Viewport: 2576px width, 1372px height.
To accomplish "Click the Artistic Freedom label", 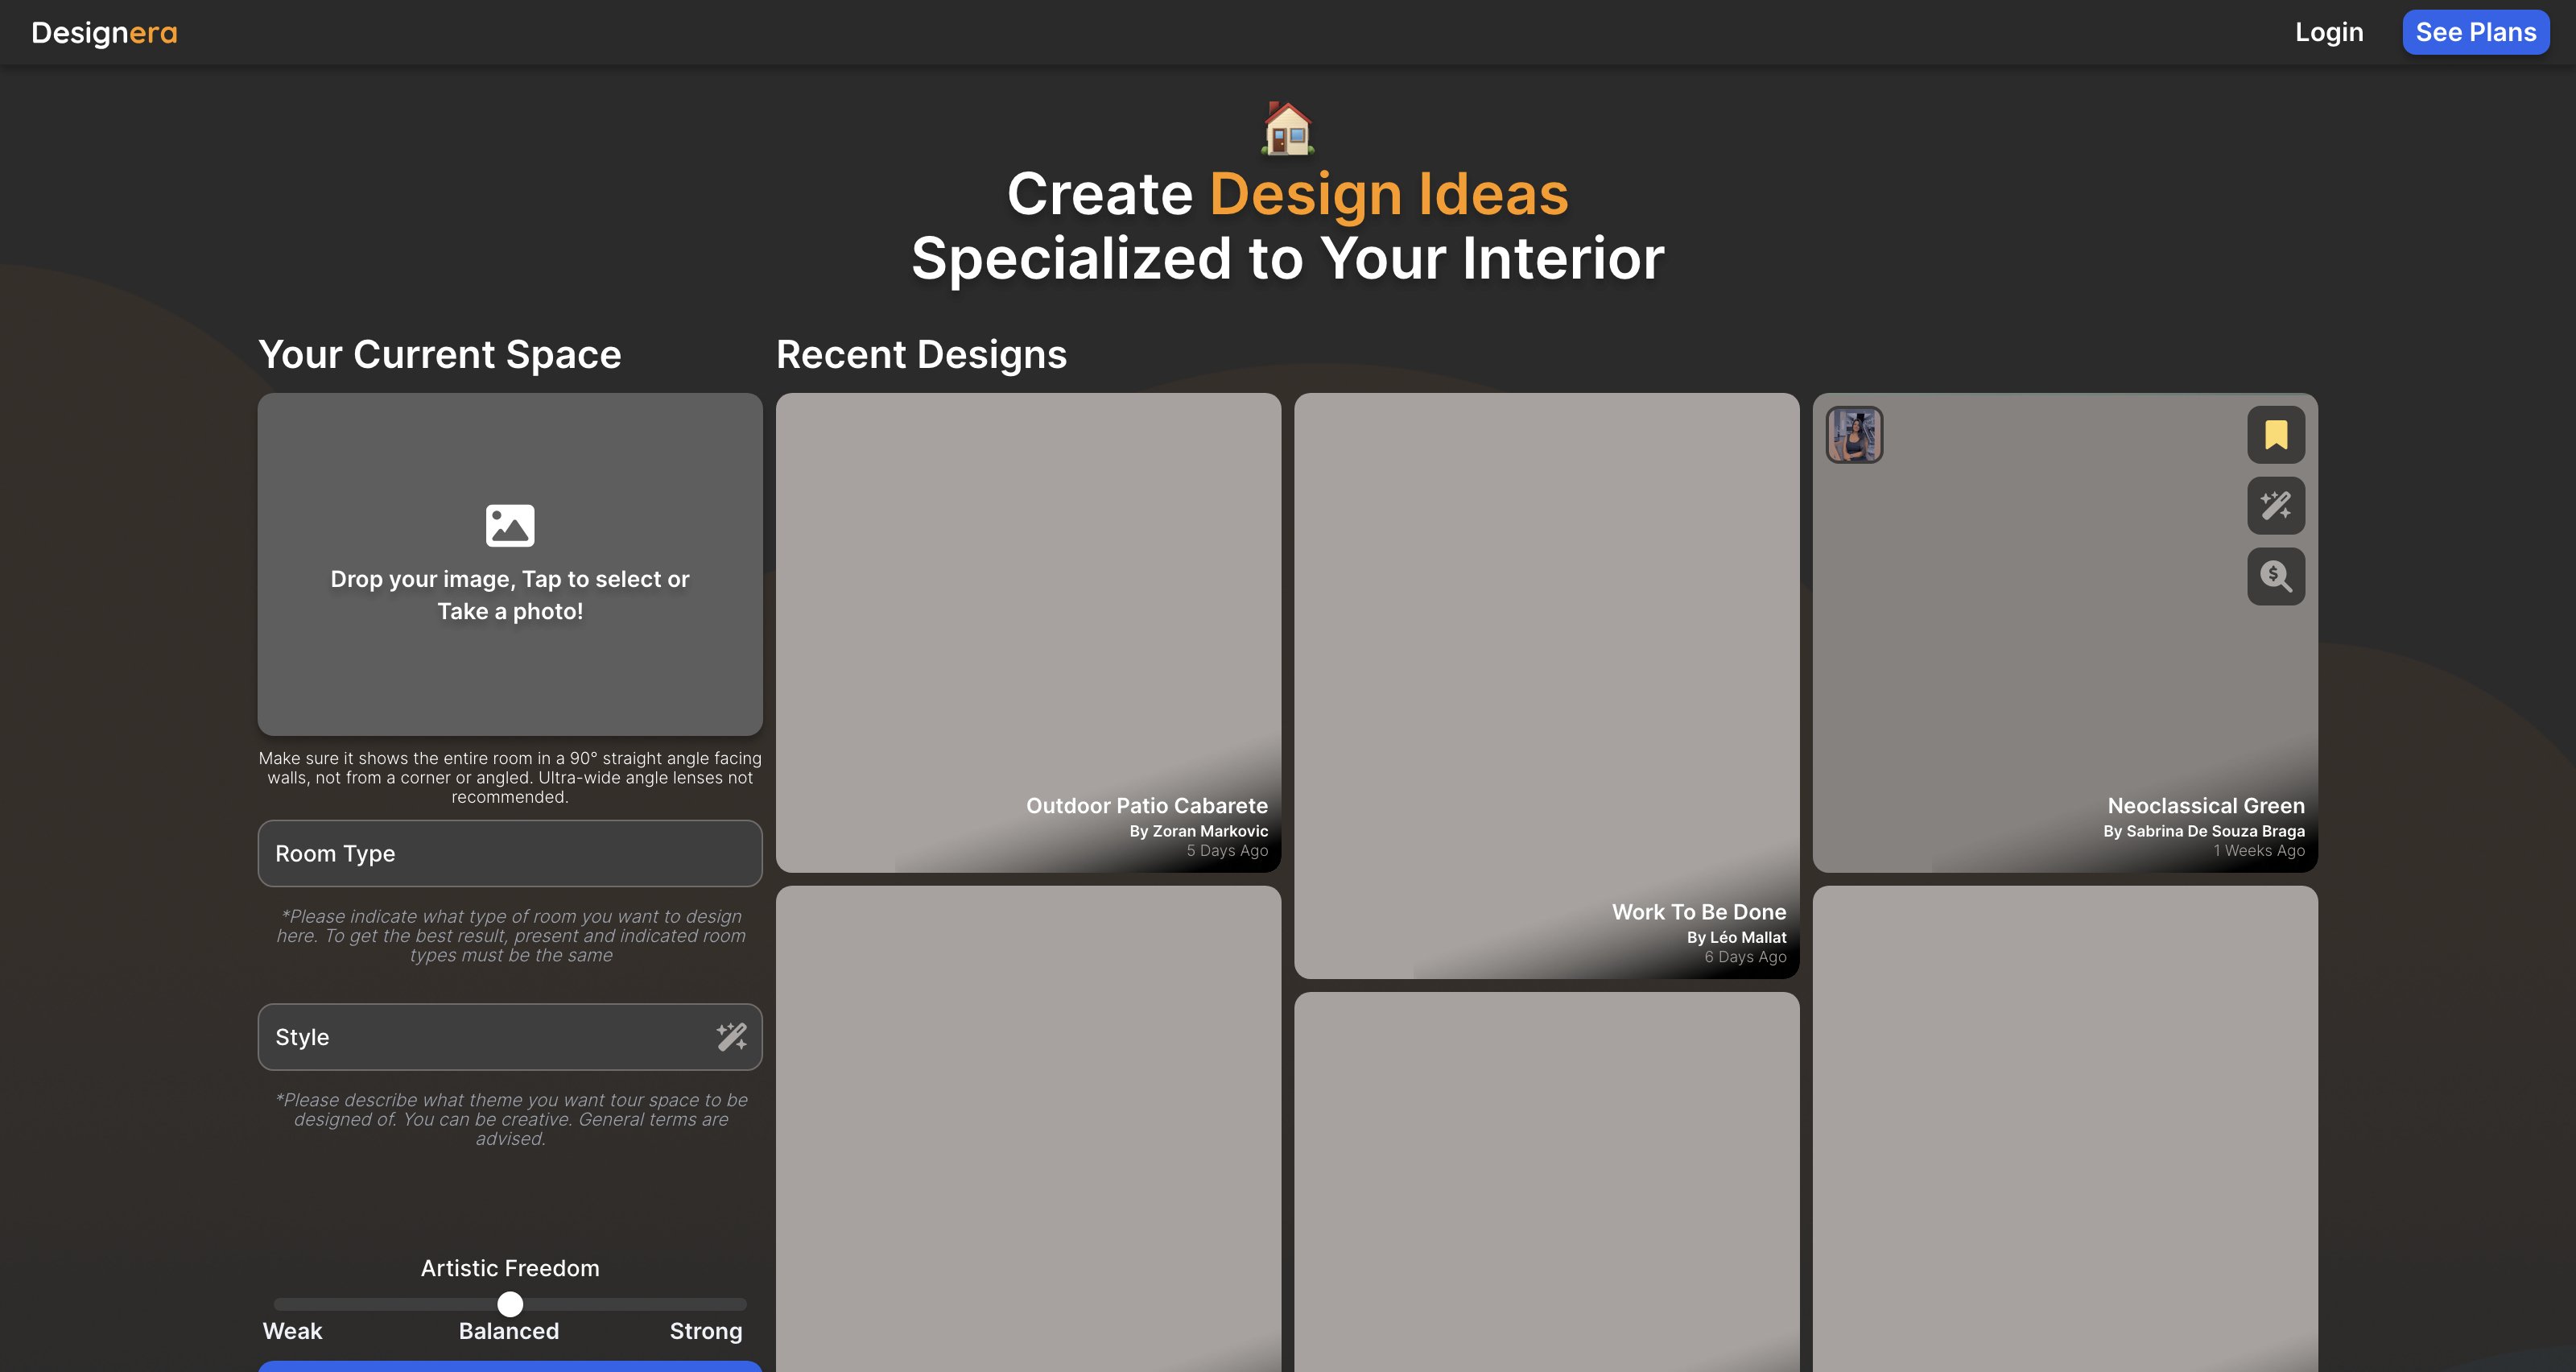I will click(510, 1268).
